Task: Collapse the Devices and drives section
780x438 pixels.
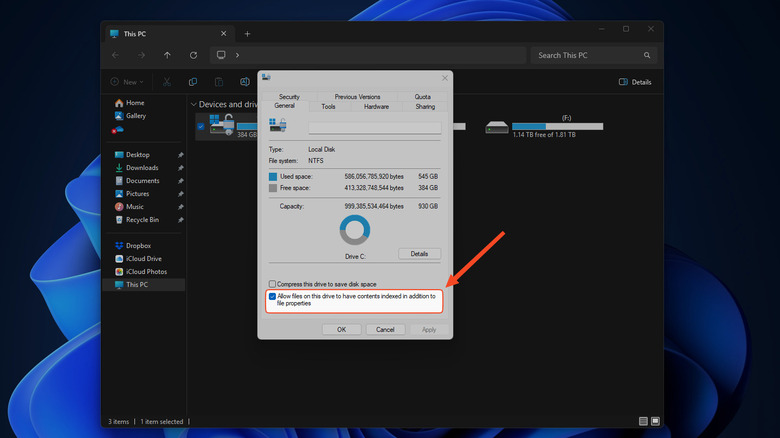Action: pyautogui.click(x=193, y=104)
